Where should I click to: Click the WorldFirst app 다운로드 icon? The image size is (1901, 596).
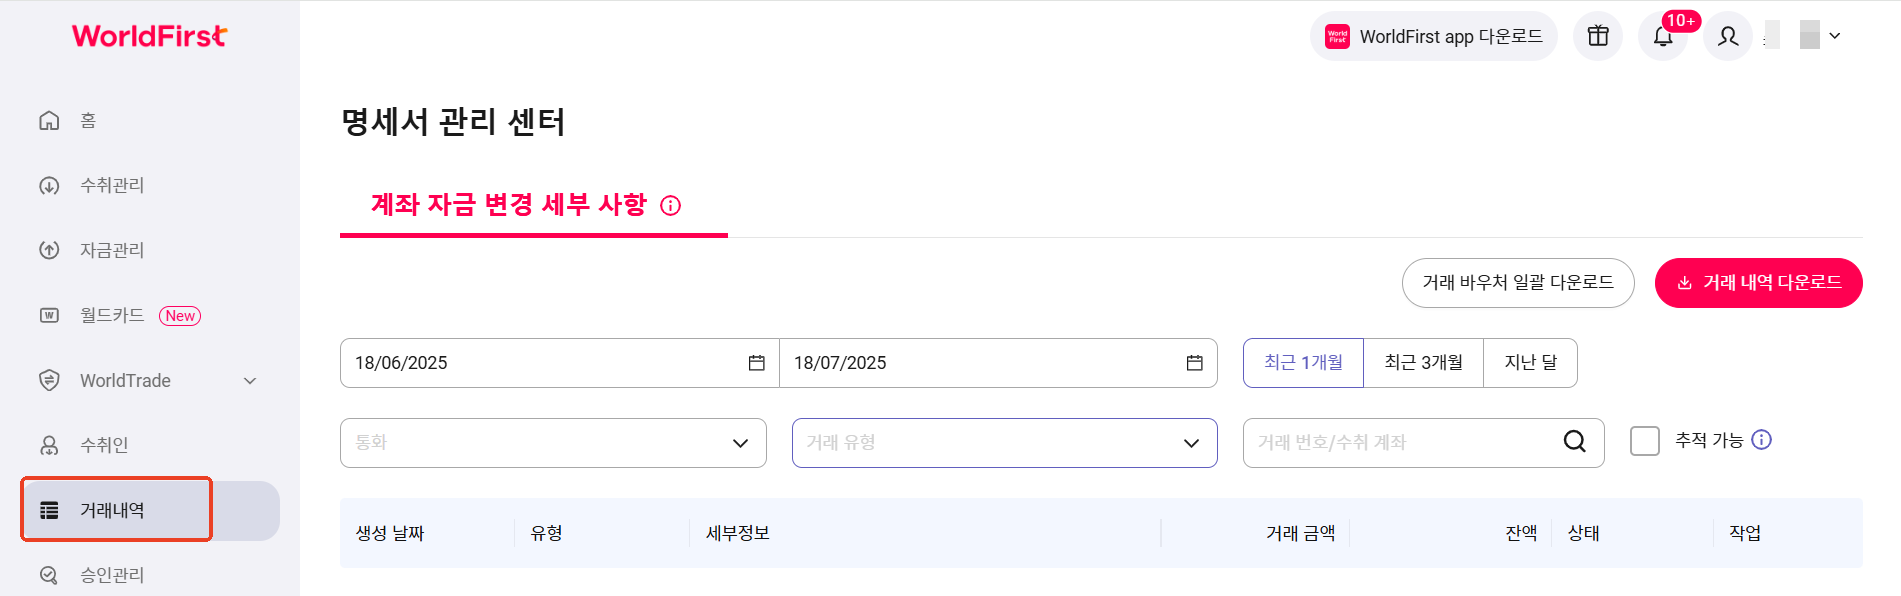coord(1337,36)
